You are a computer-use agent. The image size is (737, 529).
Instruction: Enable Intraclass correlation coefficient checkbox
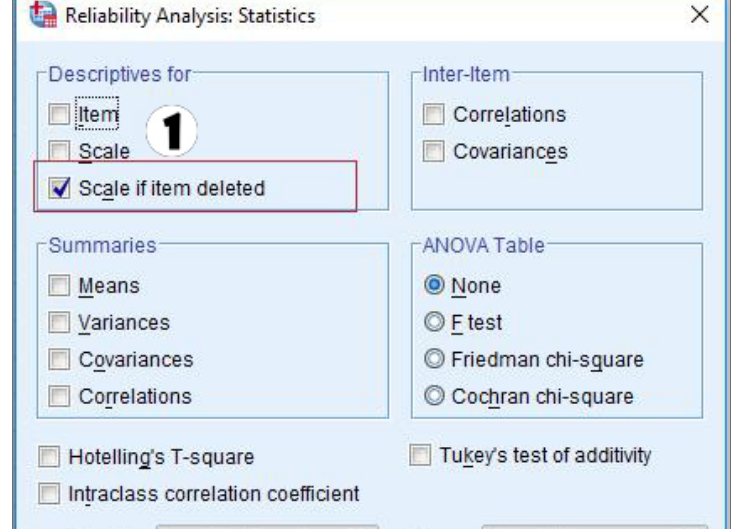point(49,494)
